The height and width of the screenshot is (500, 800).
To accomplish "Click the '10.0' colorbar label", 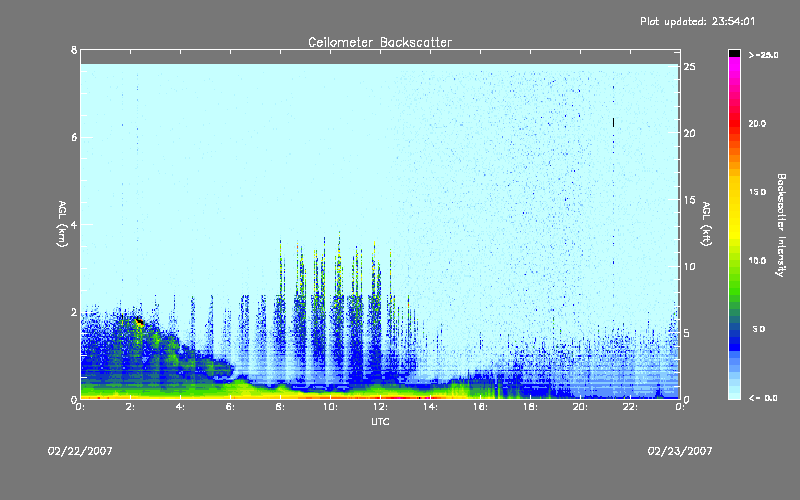I will click(757, 261).
